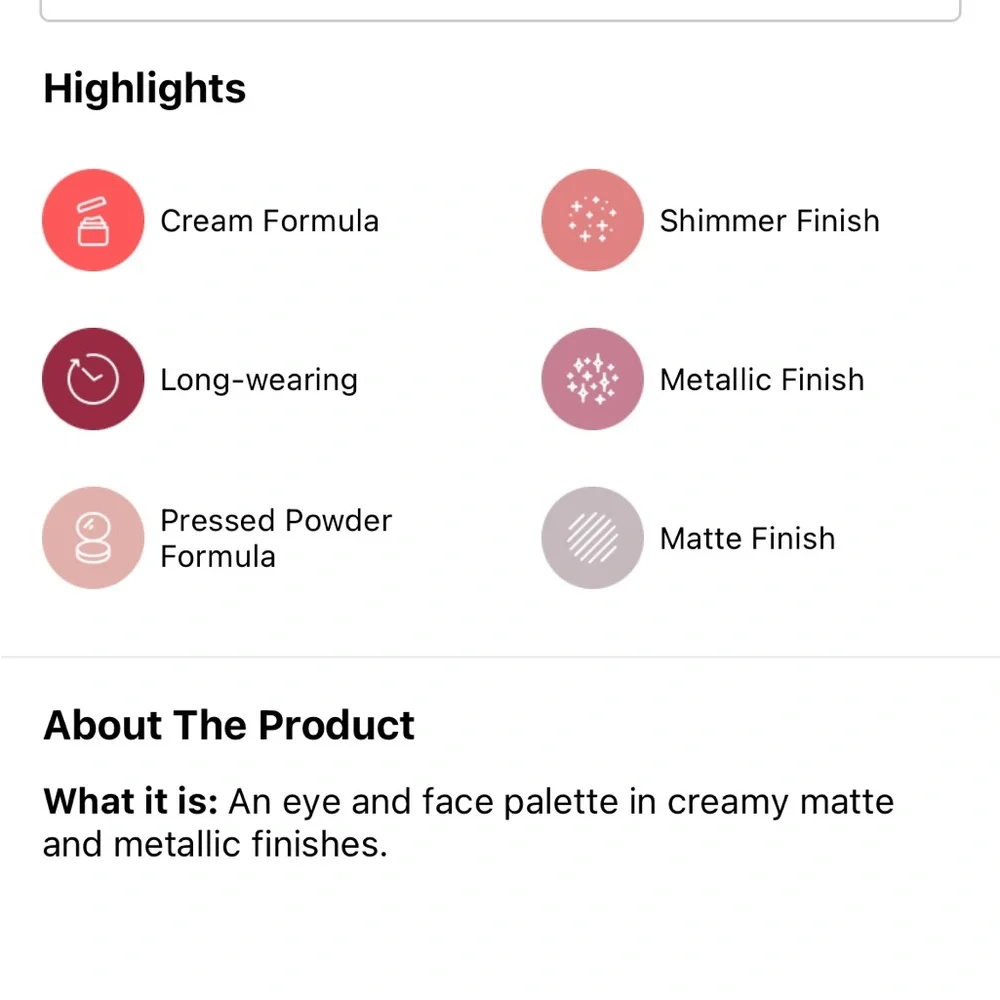Click the "Metallic Finish" highlight label

[x=762, y=380]
